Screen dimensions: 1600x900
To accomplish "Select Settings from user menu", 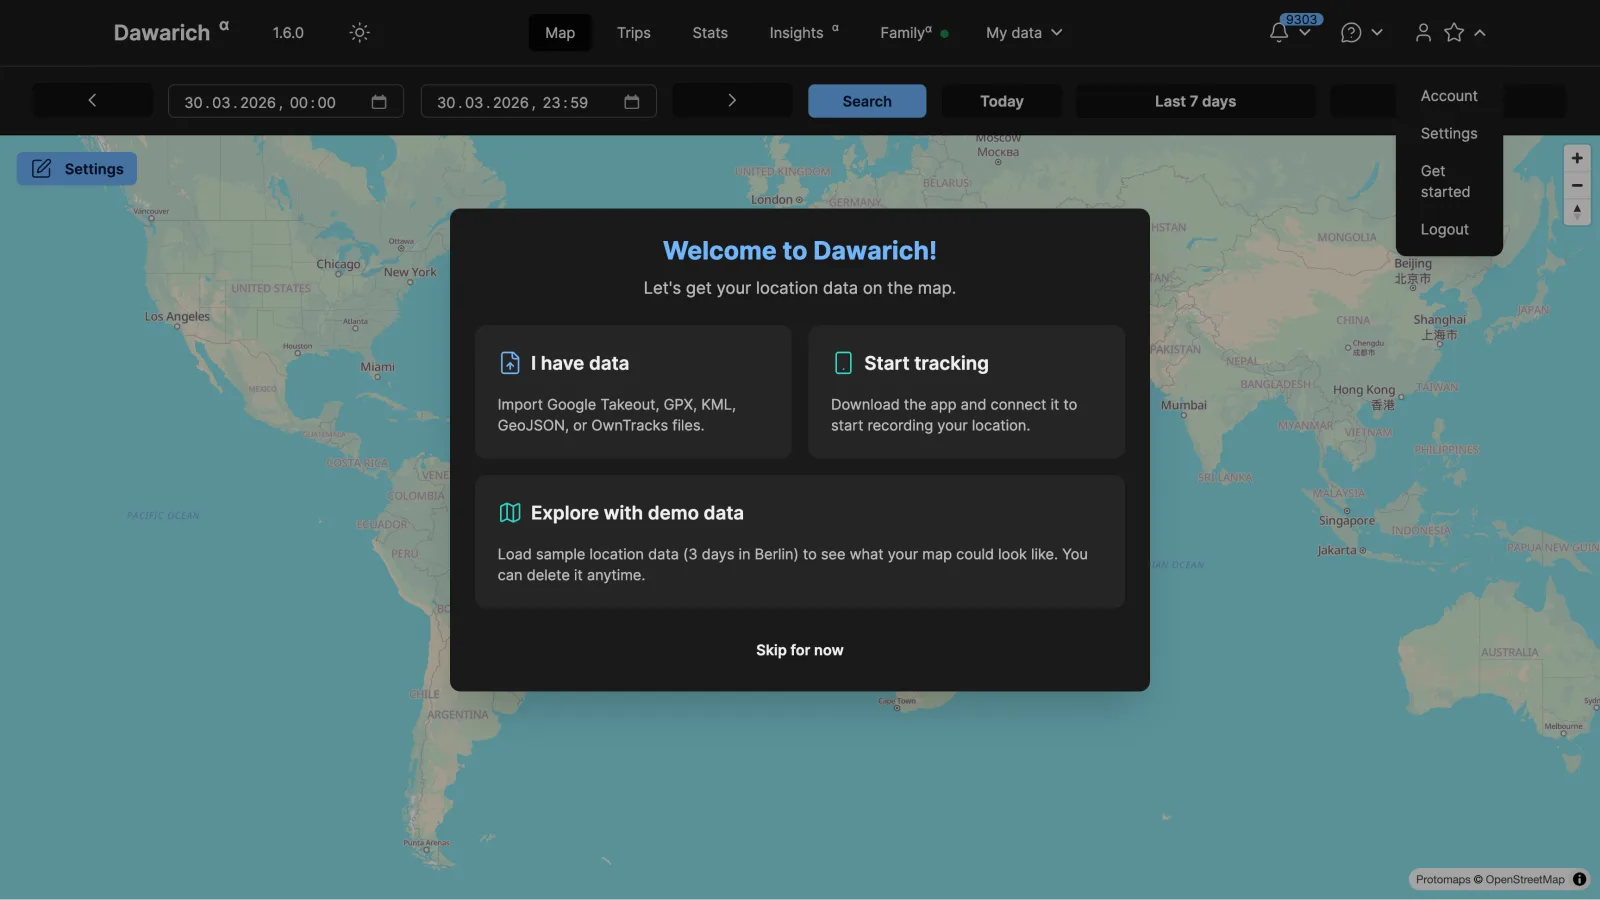I will point(1449,134).
